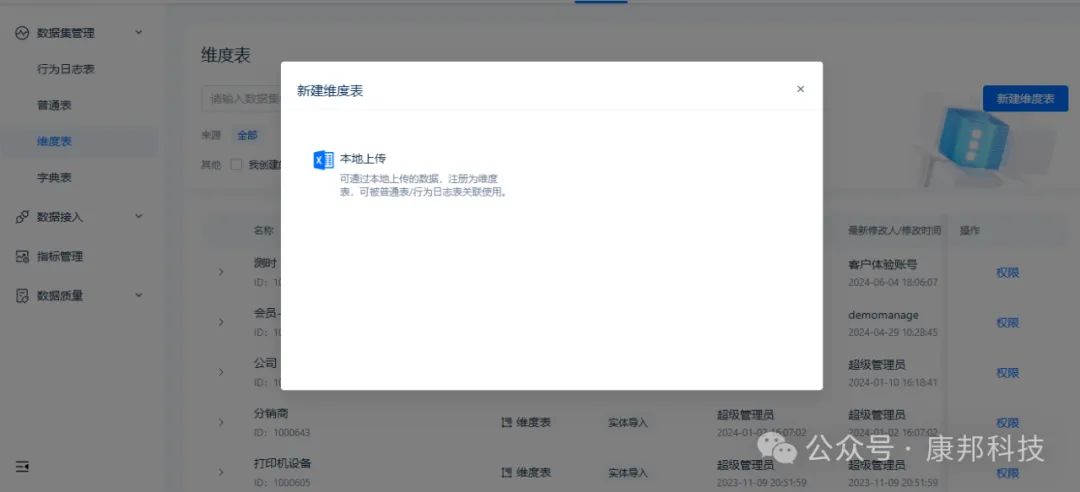
Task: Close the 新建维度表 dialog
Action: click(x=800, y=89)
